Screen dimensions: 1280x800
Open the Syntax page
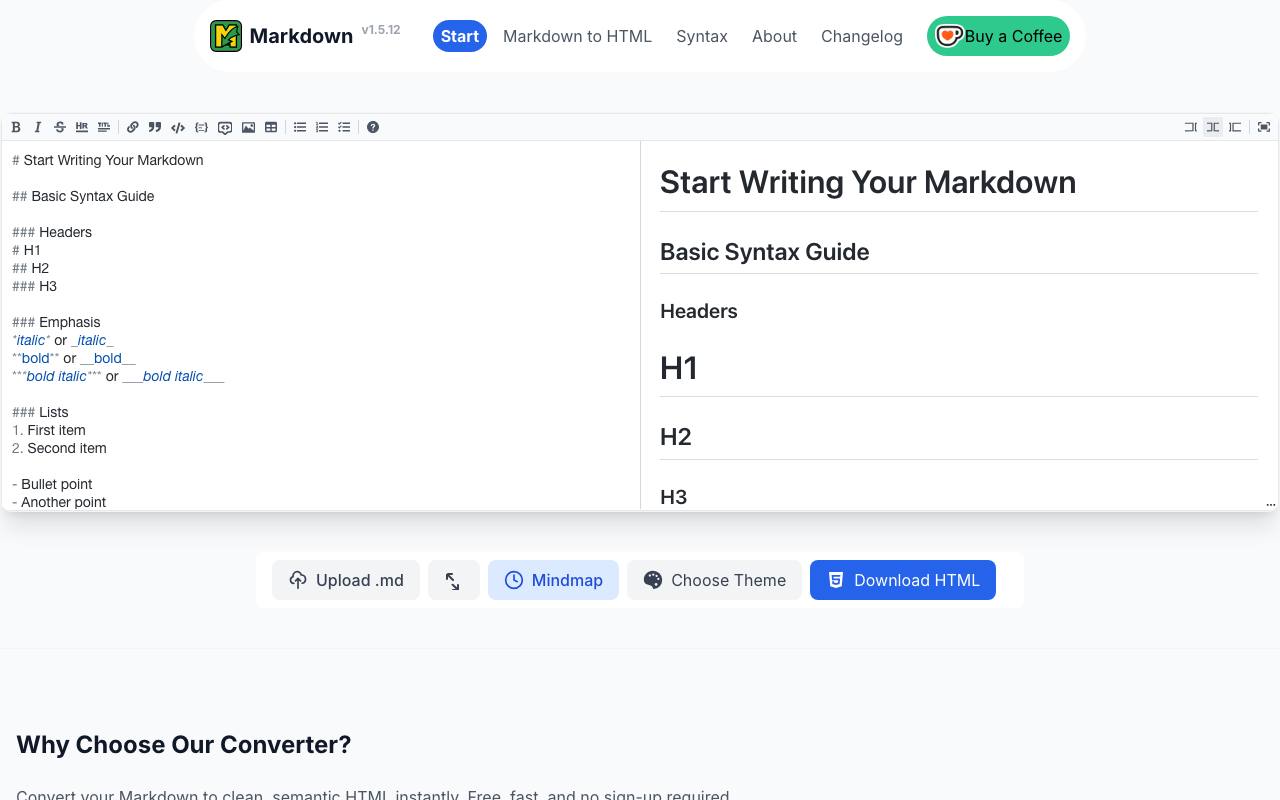coord(702,36)
